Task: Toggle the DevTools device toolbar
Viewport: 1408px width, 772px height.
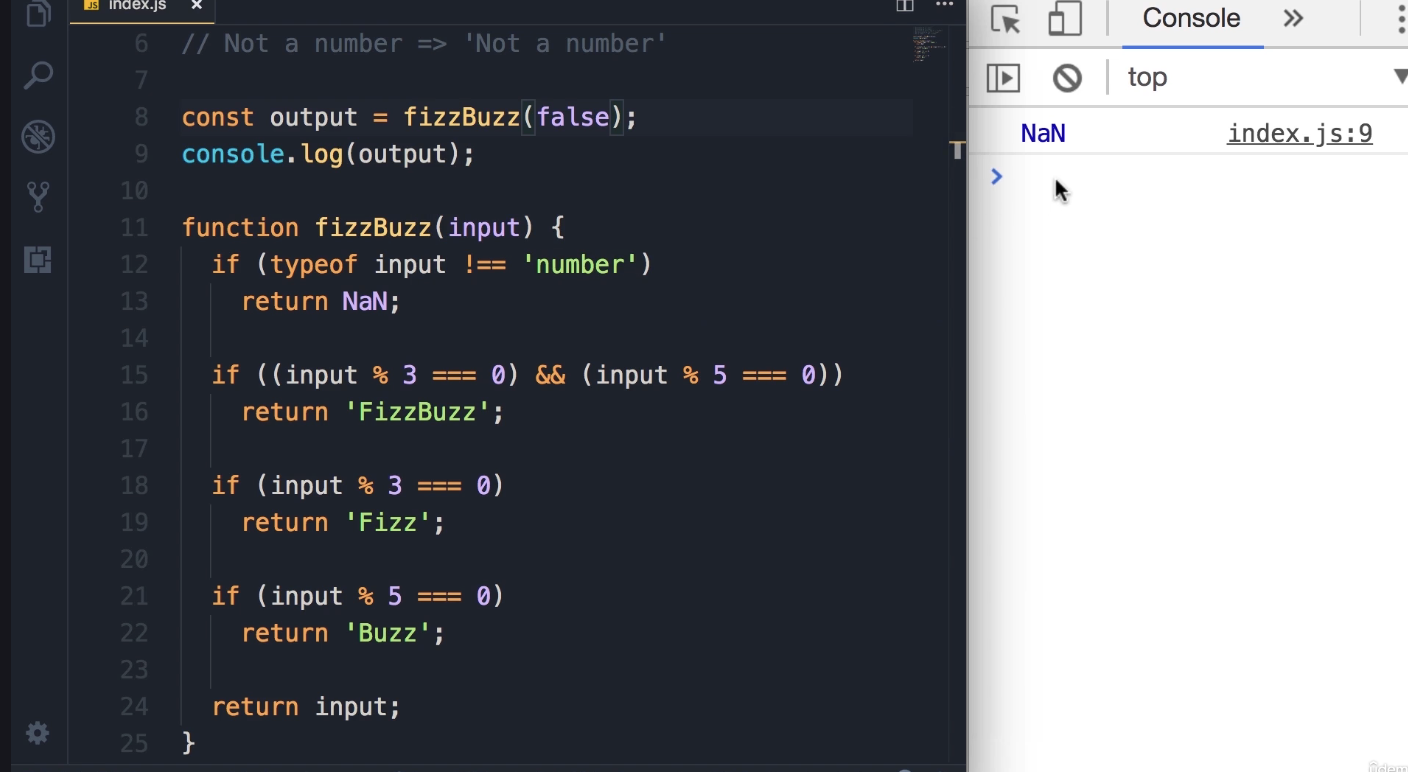Action: point(1065,19)
